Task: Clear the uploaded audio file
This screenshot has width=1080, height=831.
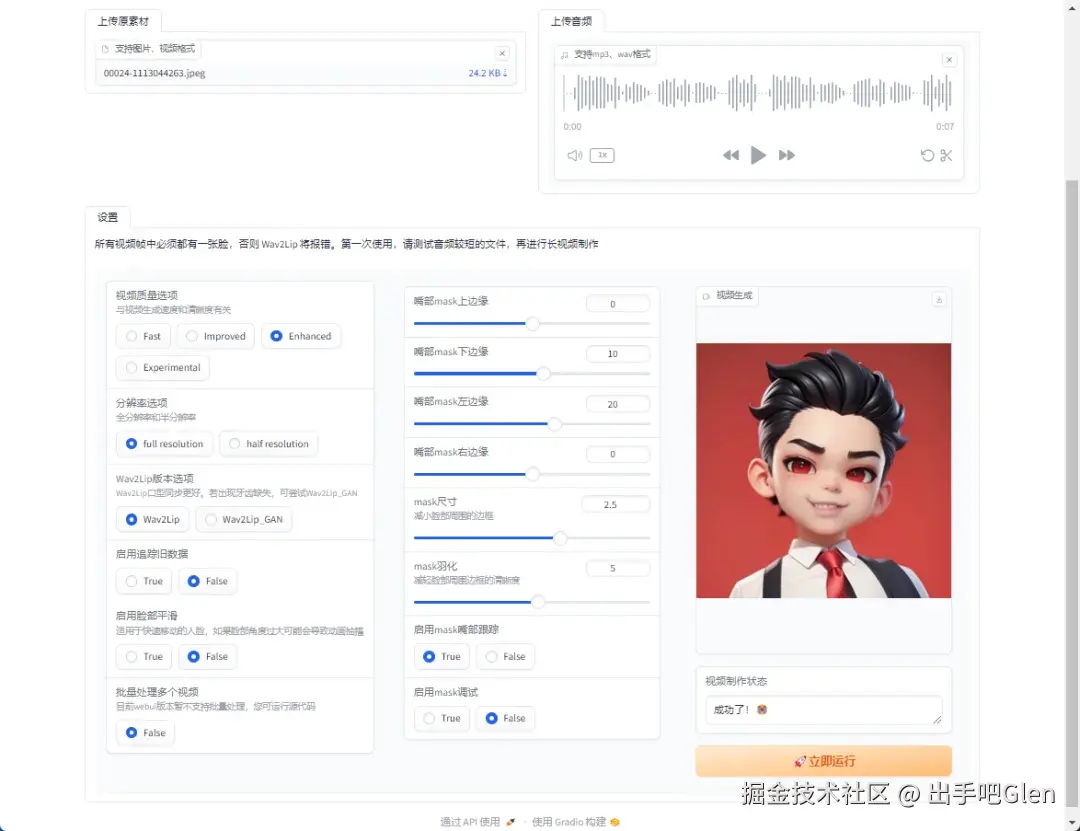Action: tap(949, 59)
